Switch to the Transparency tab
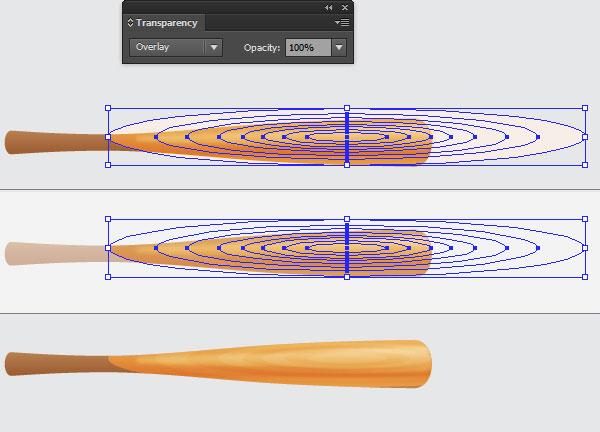This screenshot has width=600, height=432. 165,23
